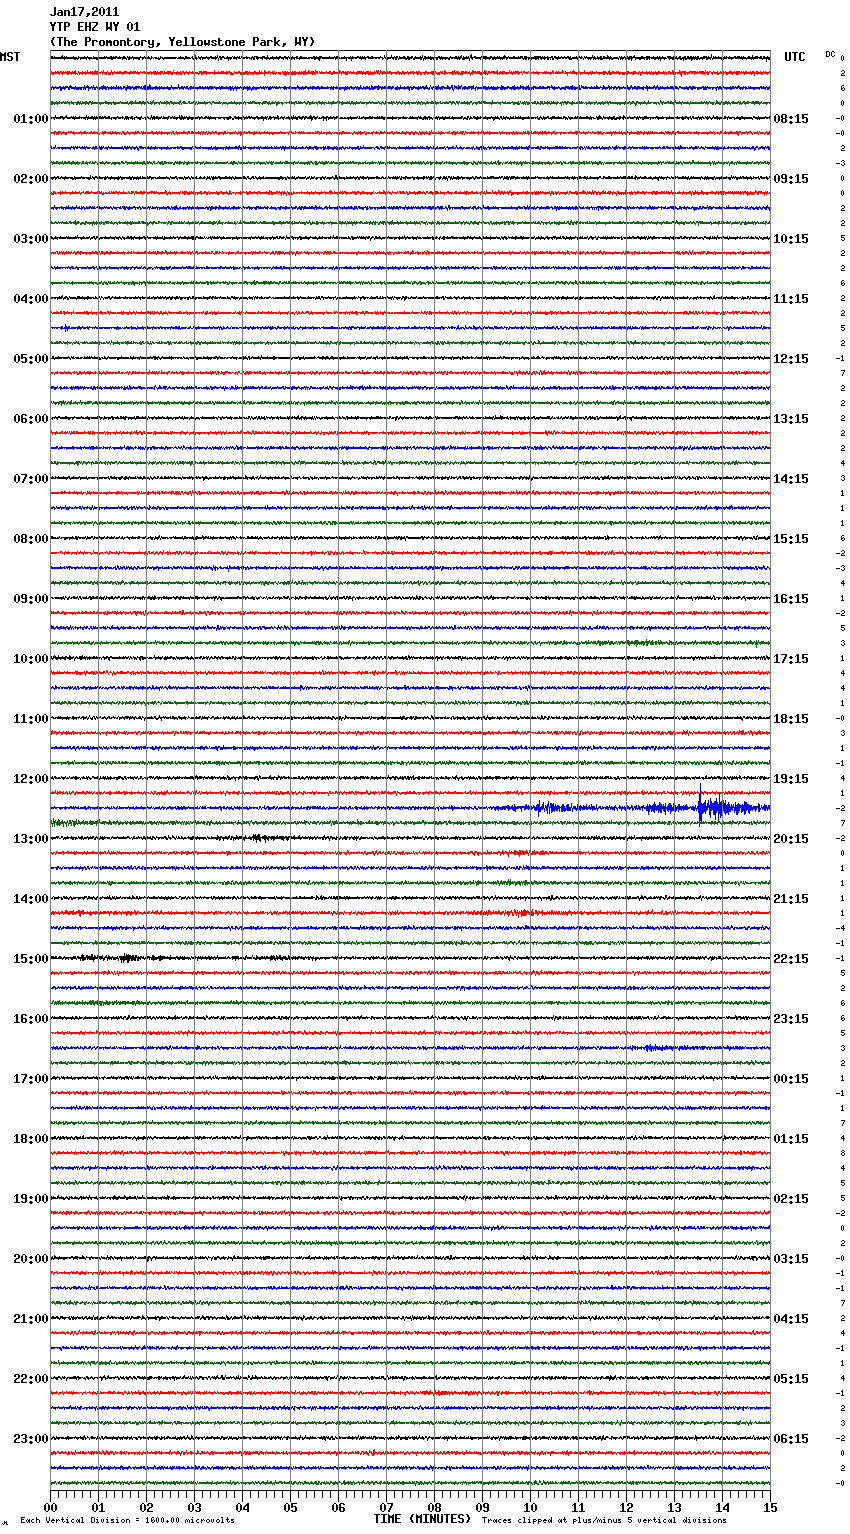Click the 13:15 UTC time label
Image resolution: width=850 pixels, height=1534 pixels.
click(791, 419)
